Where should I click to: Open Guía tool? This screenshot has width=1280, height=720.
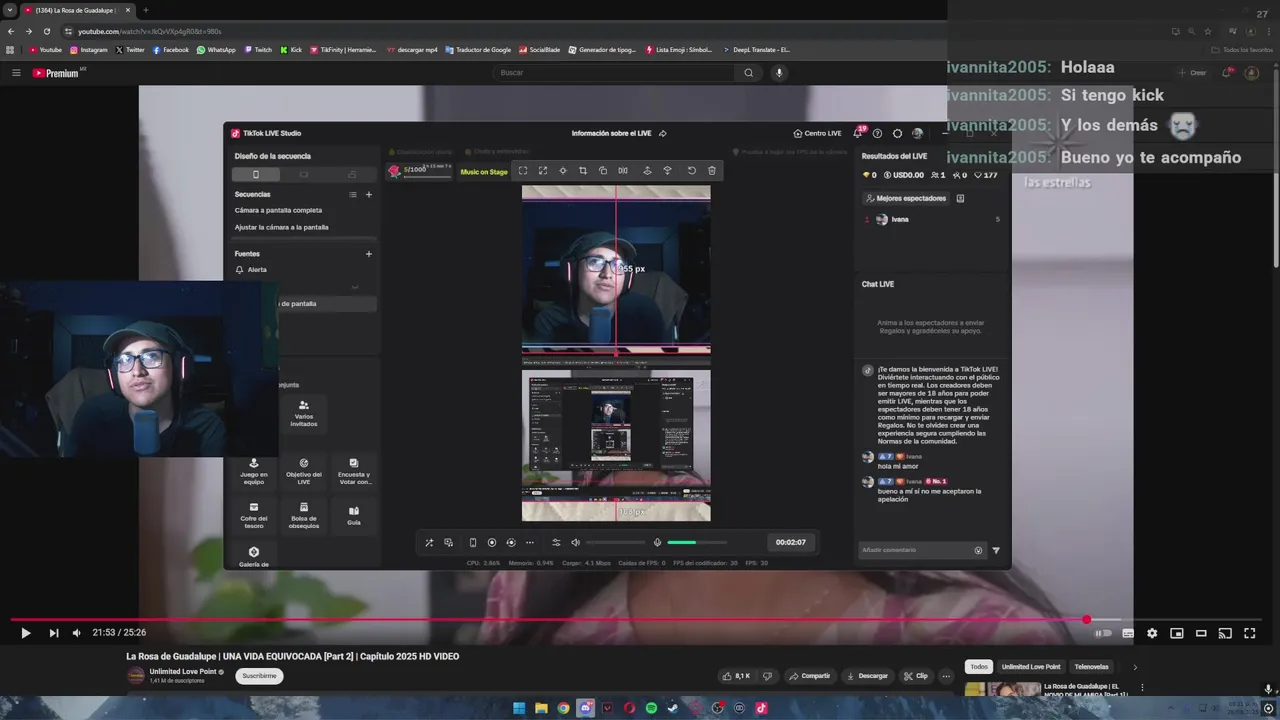[x=354, y=515]
